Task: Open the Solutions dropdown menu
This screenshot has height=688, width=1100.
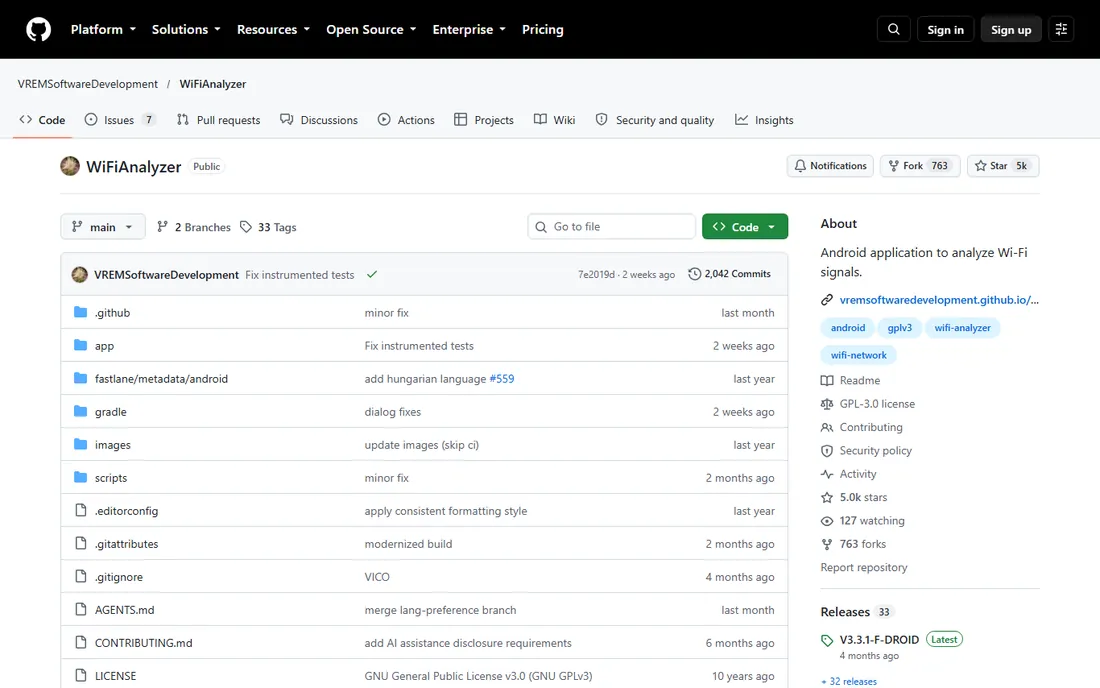Action: click(x=186, y=29)
